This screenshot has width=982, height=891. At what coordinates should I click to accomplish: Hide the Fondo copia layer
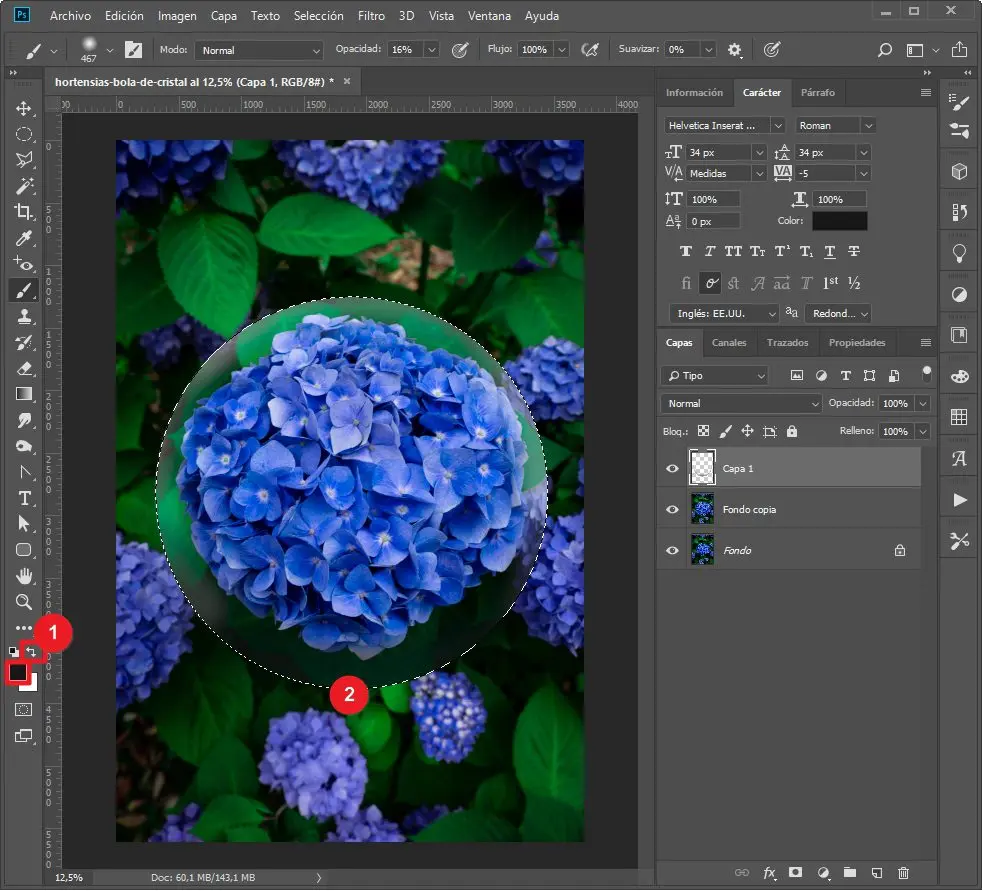tap(672, 509)
